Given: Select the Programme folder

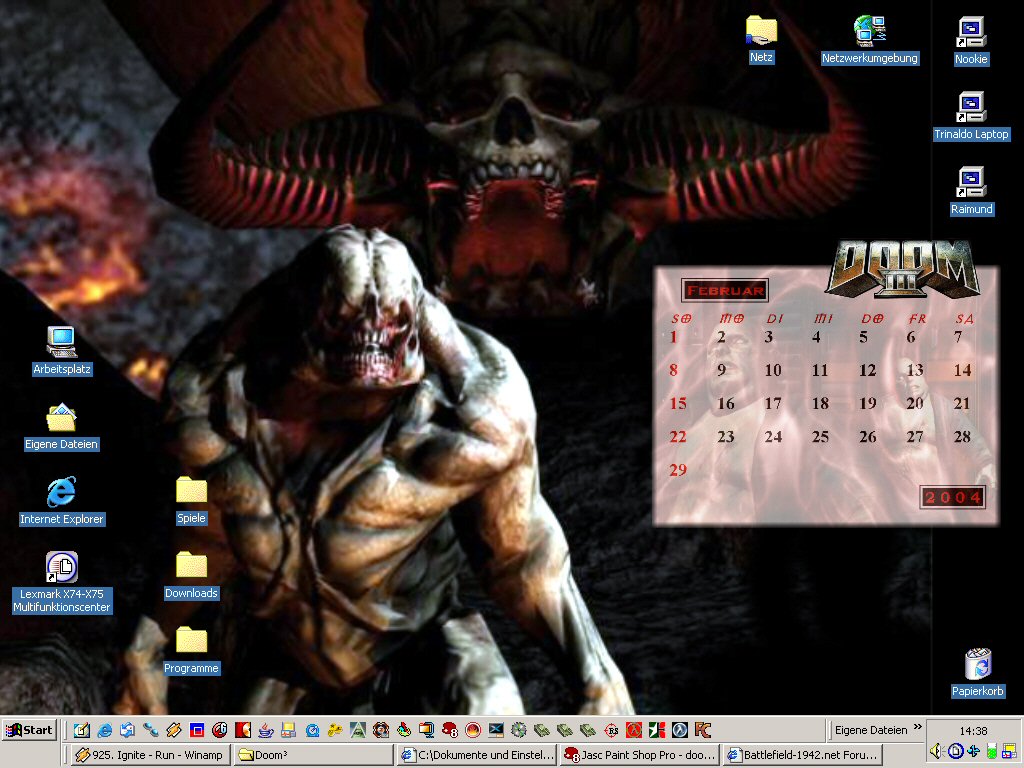Looking at the screenshot, I should pos(191,650).
